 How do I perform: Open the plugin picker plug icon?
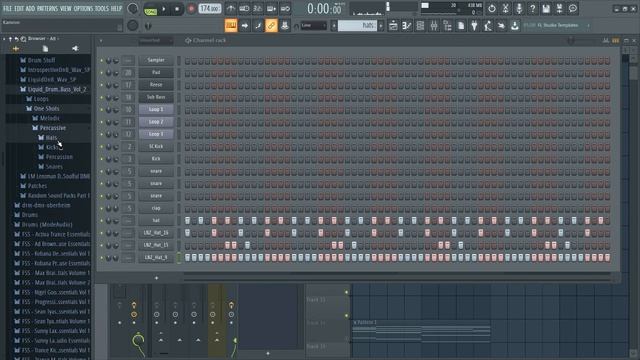pyautogui.click(x=474, y=26)
